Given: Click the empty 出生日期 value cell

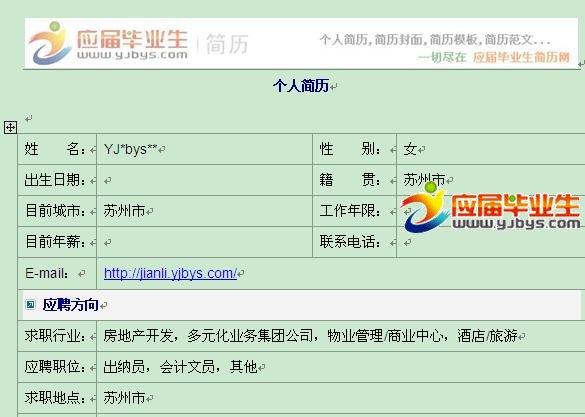Looking at the screenshot, I should coord(204,180).
